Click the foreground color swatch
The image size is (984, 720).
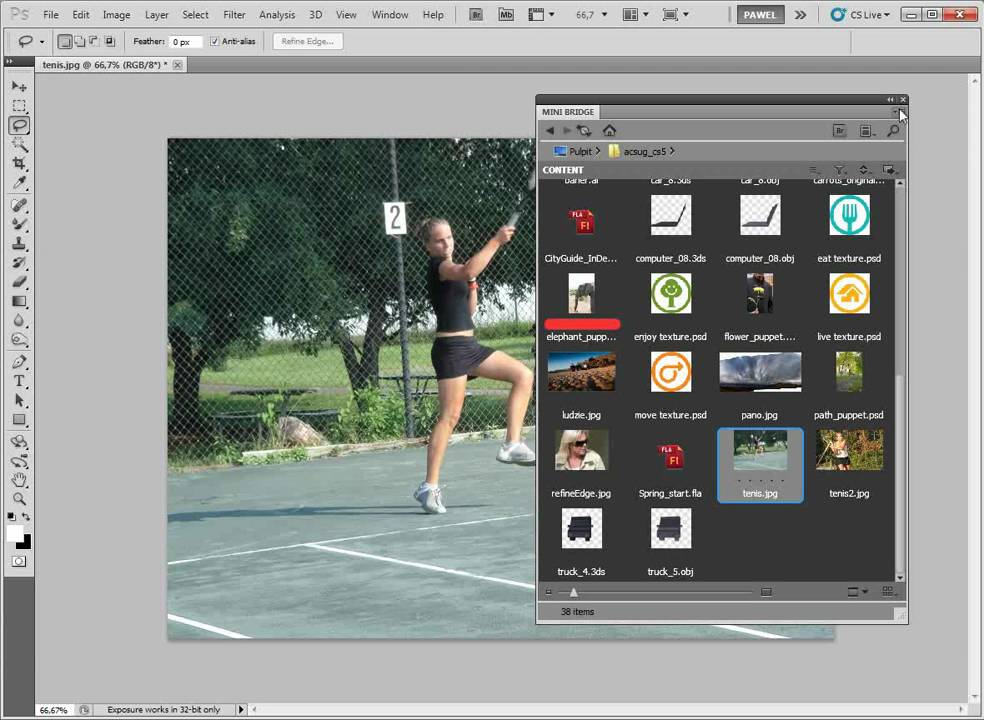(14, 534)
